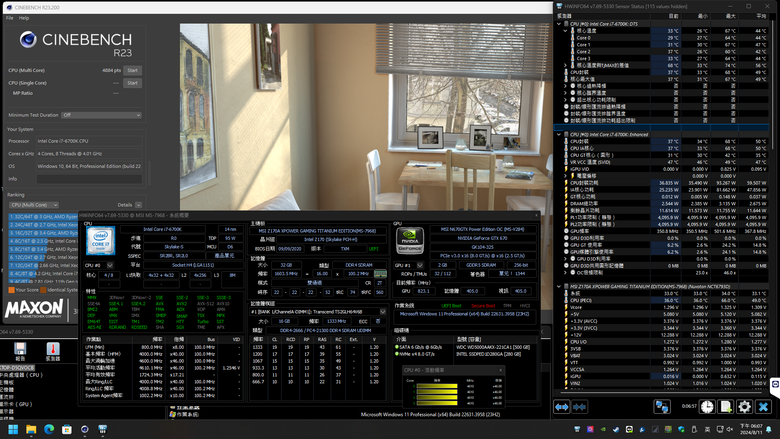
Task: Click the Identical System brown legend swatch
Action: [x=43, y=290]
